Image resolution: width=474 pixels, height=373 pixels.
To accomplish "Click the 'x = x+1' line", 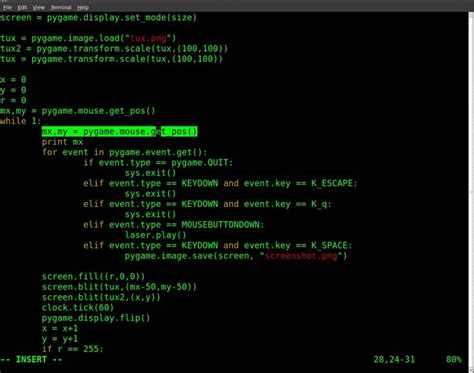I will (60, 328).
